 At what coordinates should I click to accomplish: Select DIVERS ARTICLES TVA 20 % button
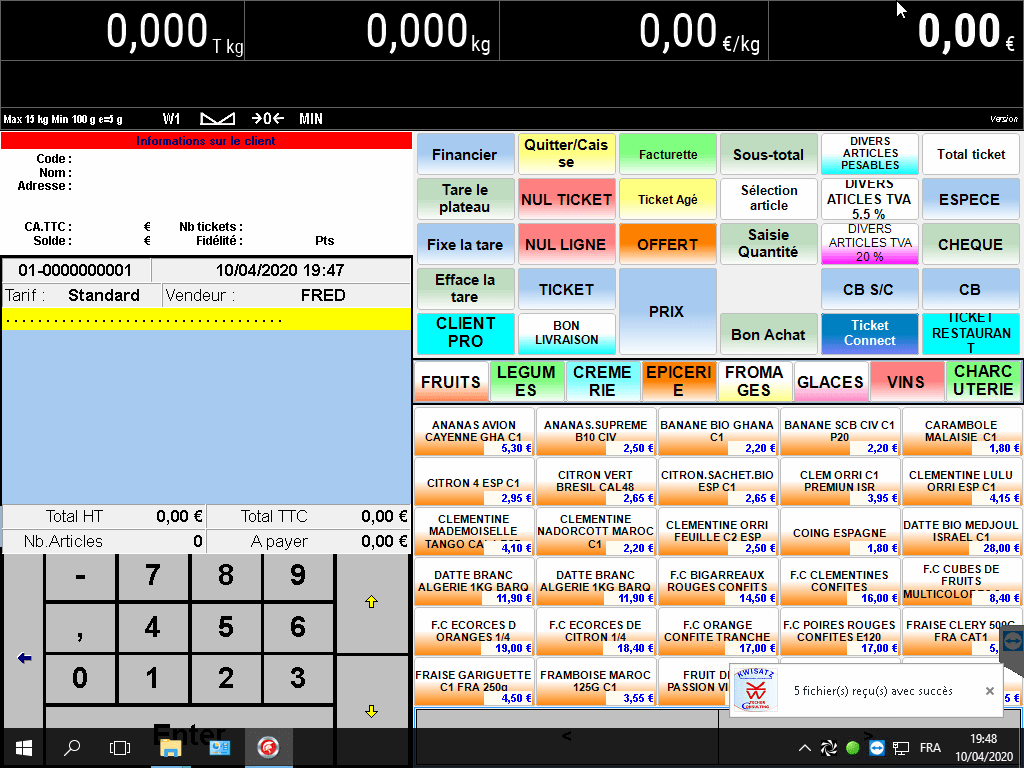coord(869,244)
